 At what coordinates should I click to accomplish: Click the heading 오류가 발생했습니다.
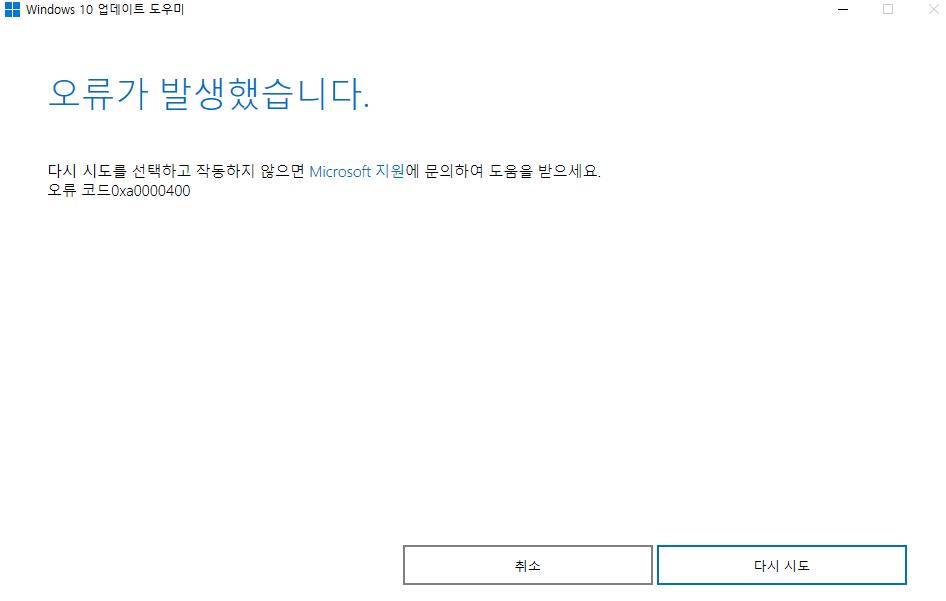point(209,95)
